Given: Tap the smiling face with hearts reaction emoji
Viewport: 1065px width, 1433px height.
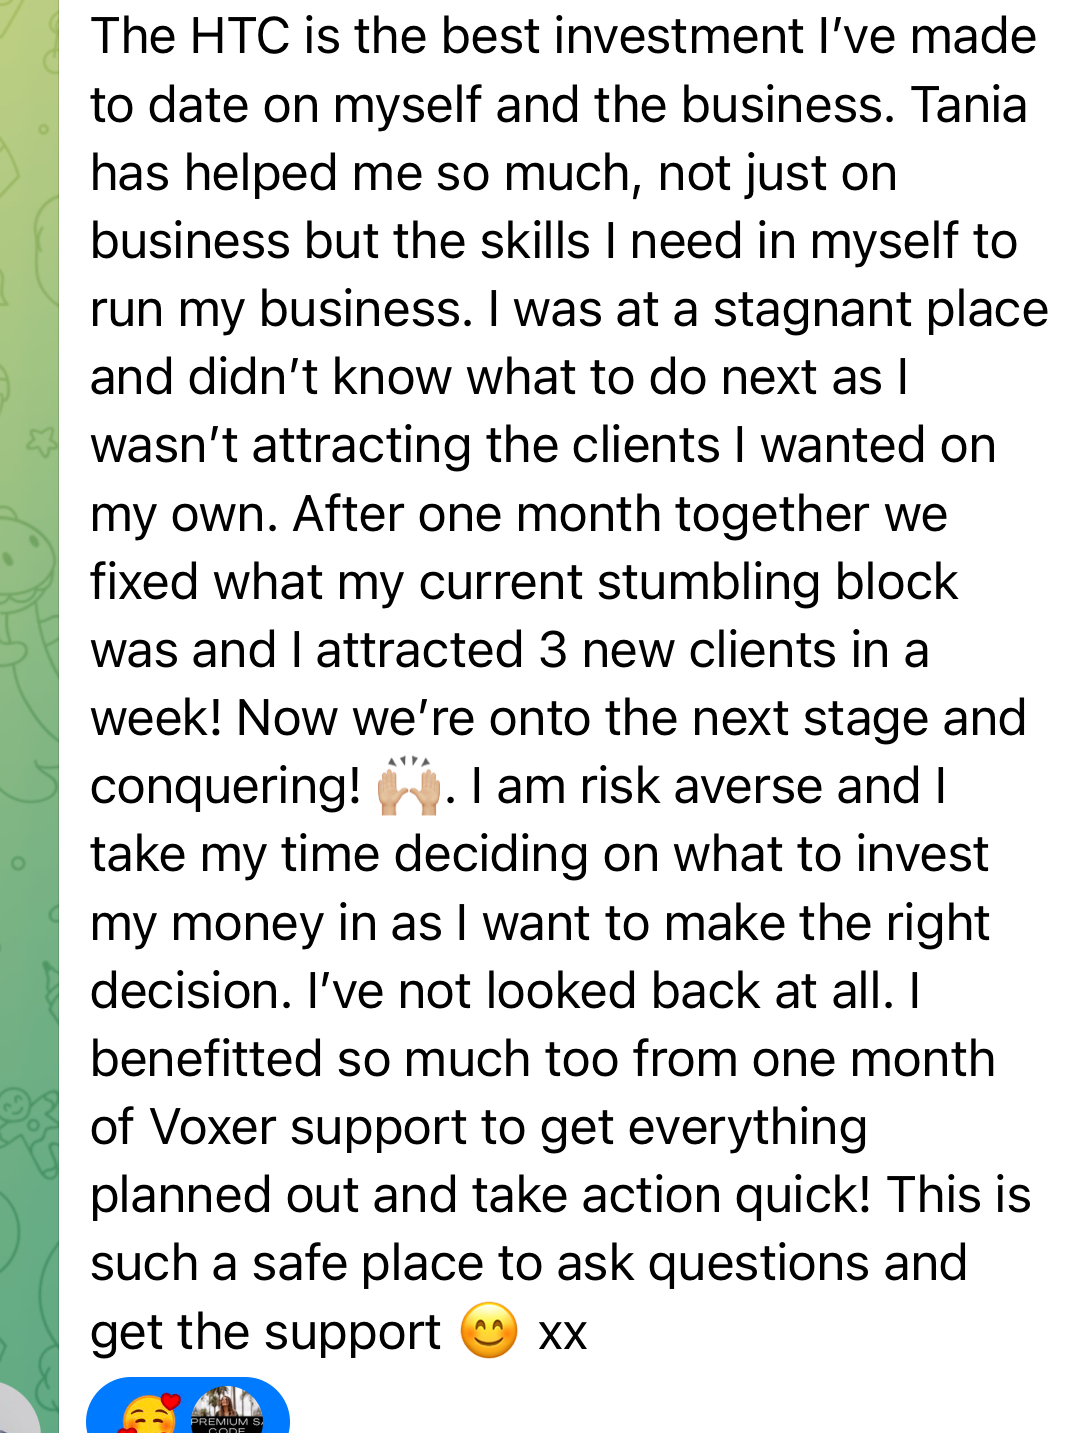Looking at the screenshot, I should tap(148, 1414).
